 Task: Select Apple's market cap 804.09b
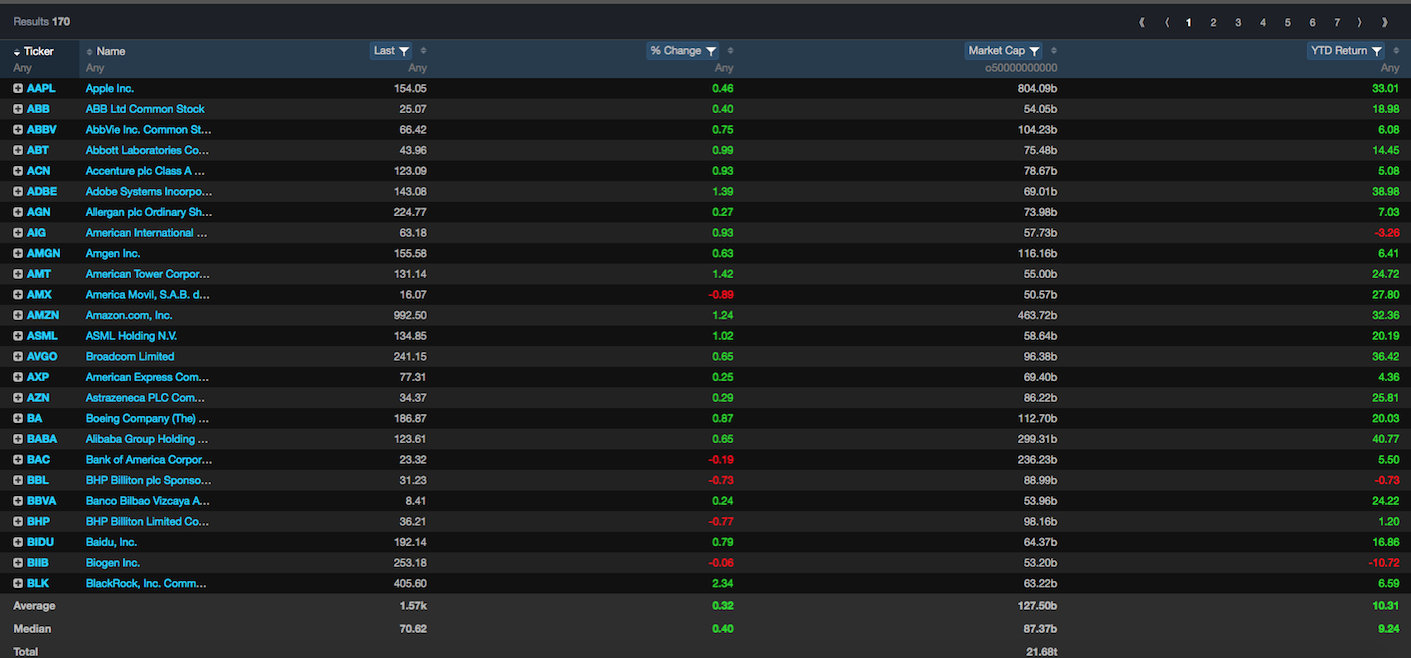coord(1036,88)
